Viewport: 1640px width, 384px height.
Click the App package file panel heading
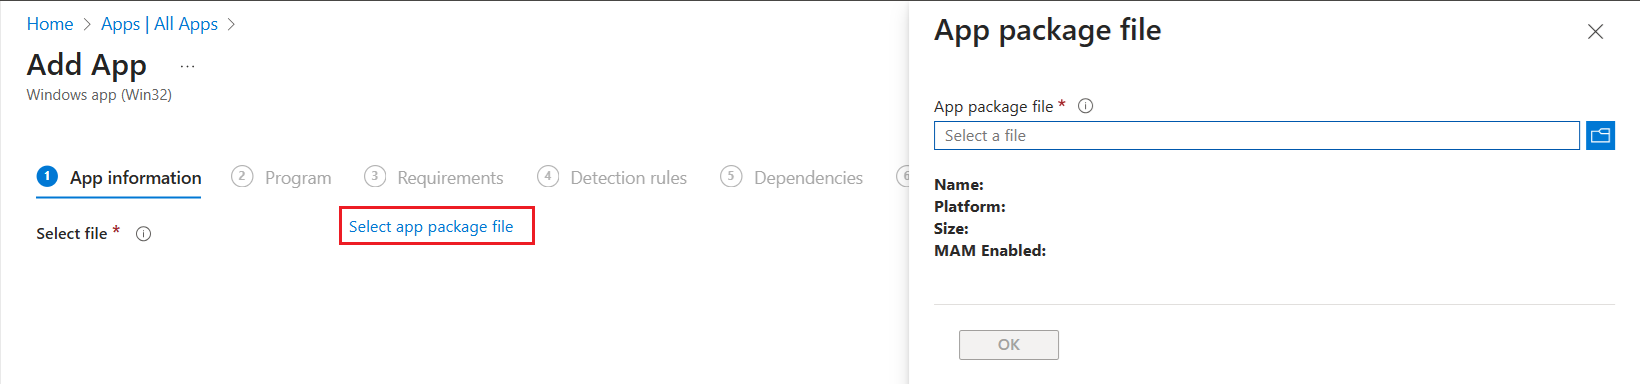click(1047, 31)
